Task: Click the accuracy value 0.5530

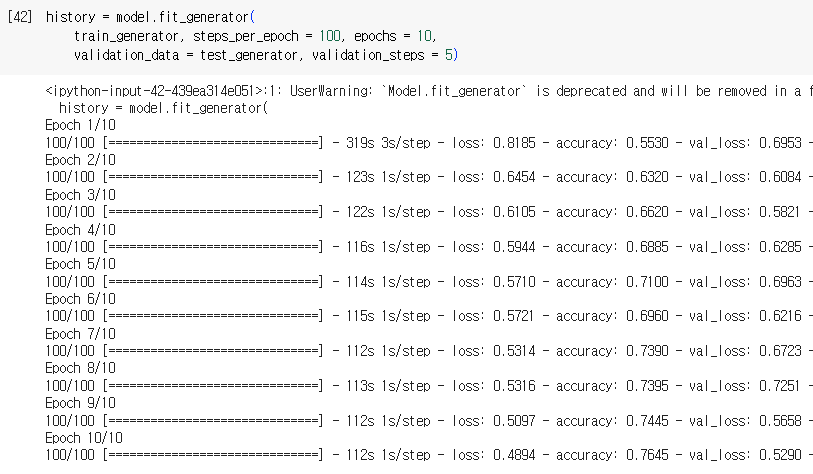Action: [x=647, y=143]
